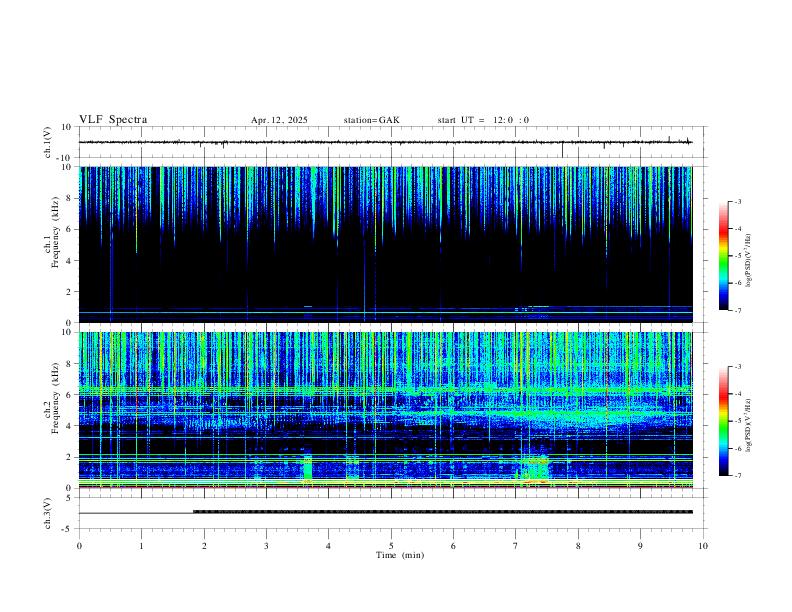The width and height of the screenshot is (792, 612).
Task: Click inside the ch.2 spectrogram panel
Action: click(x=386, y=410)
